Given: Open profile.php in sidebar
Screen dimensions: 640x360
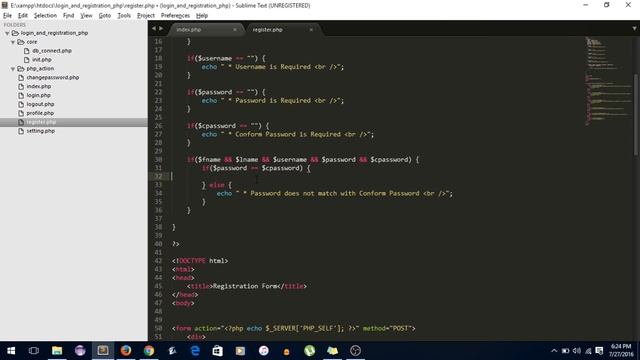Looking at the screenshot, I should pos(40,113).
